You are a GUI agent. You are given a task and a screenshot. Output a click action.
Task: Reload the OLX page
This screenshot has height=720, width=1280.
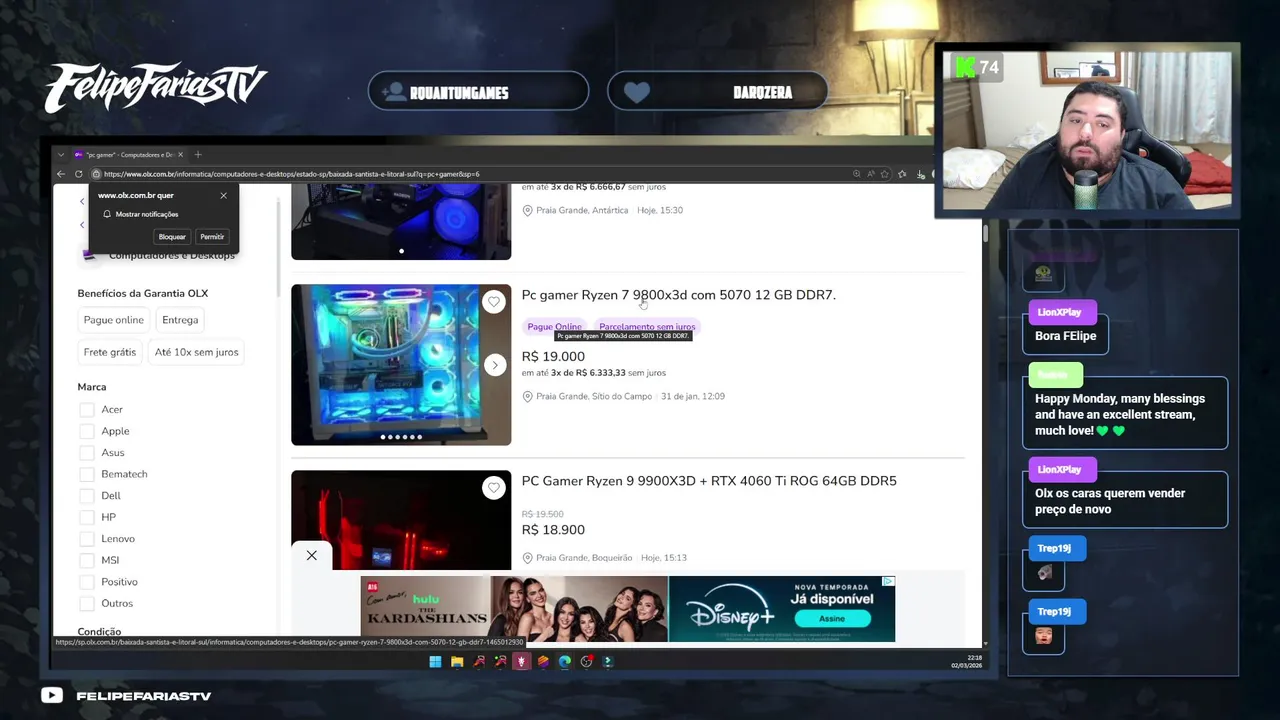[79, 174]
